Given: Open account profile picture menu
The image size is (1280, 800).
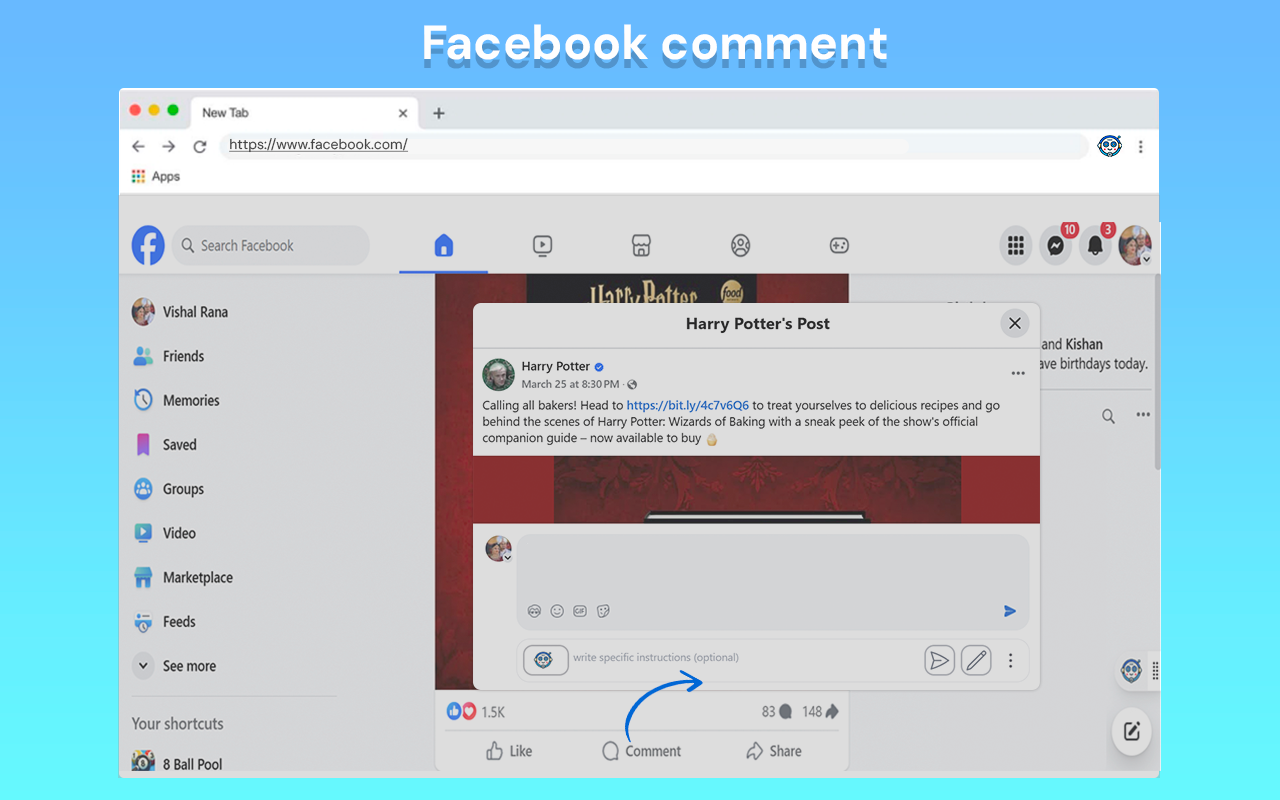Looking at the screenshot, I should click(1135, 245).
